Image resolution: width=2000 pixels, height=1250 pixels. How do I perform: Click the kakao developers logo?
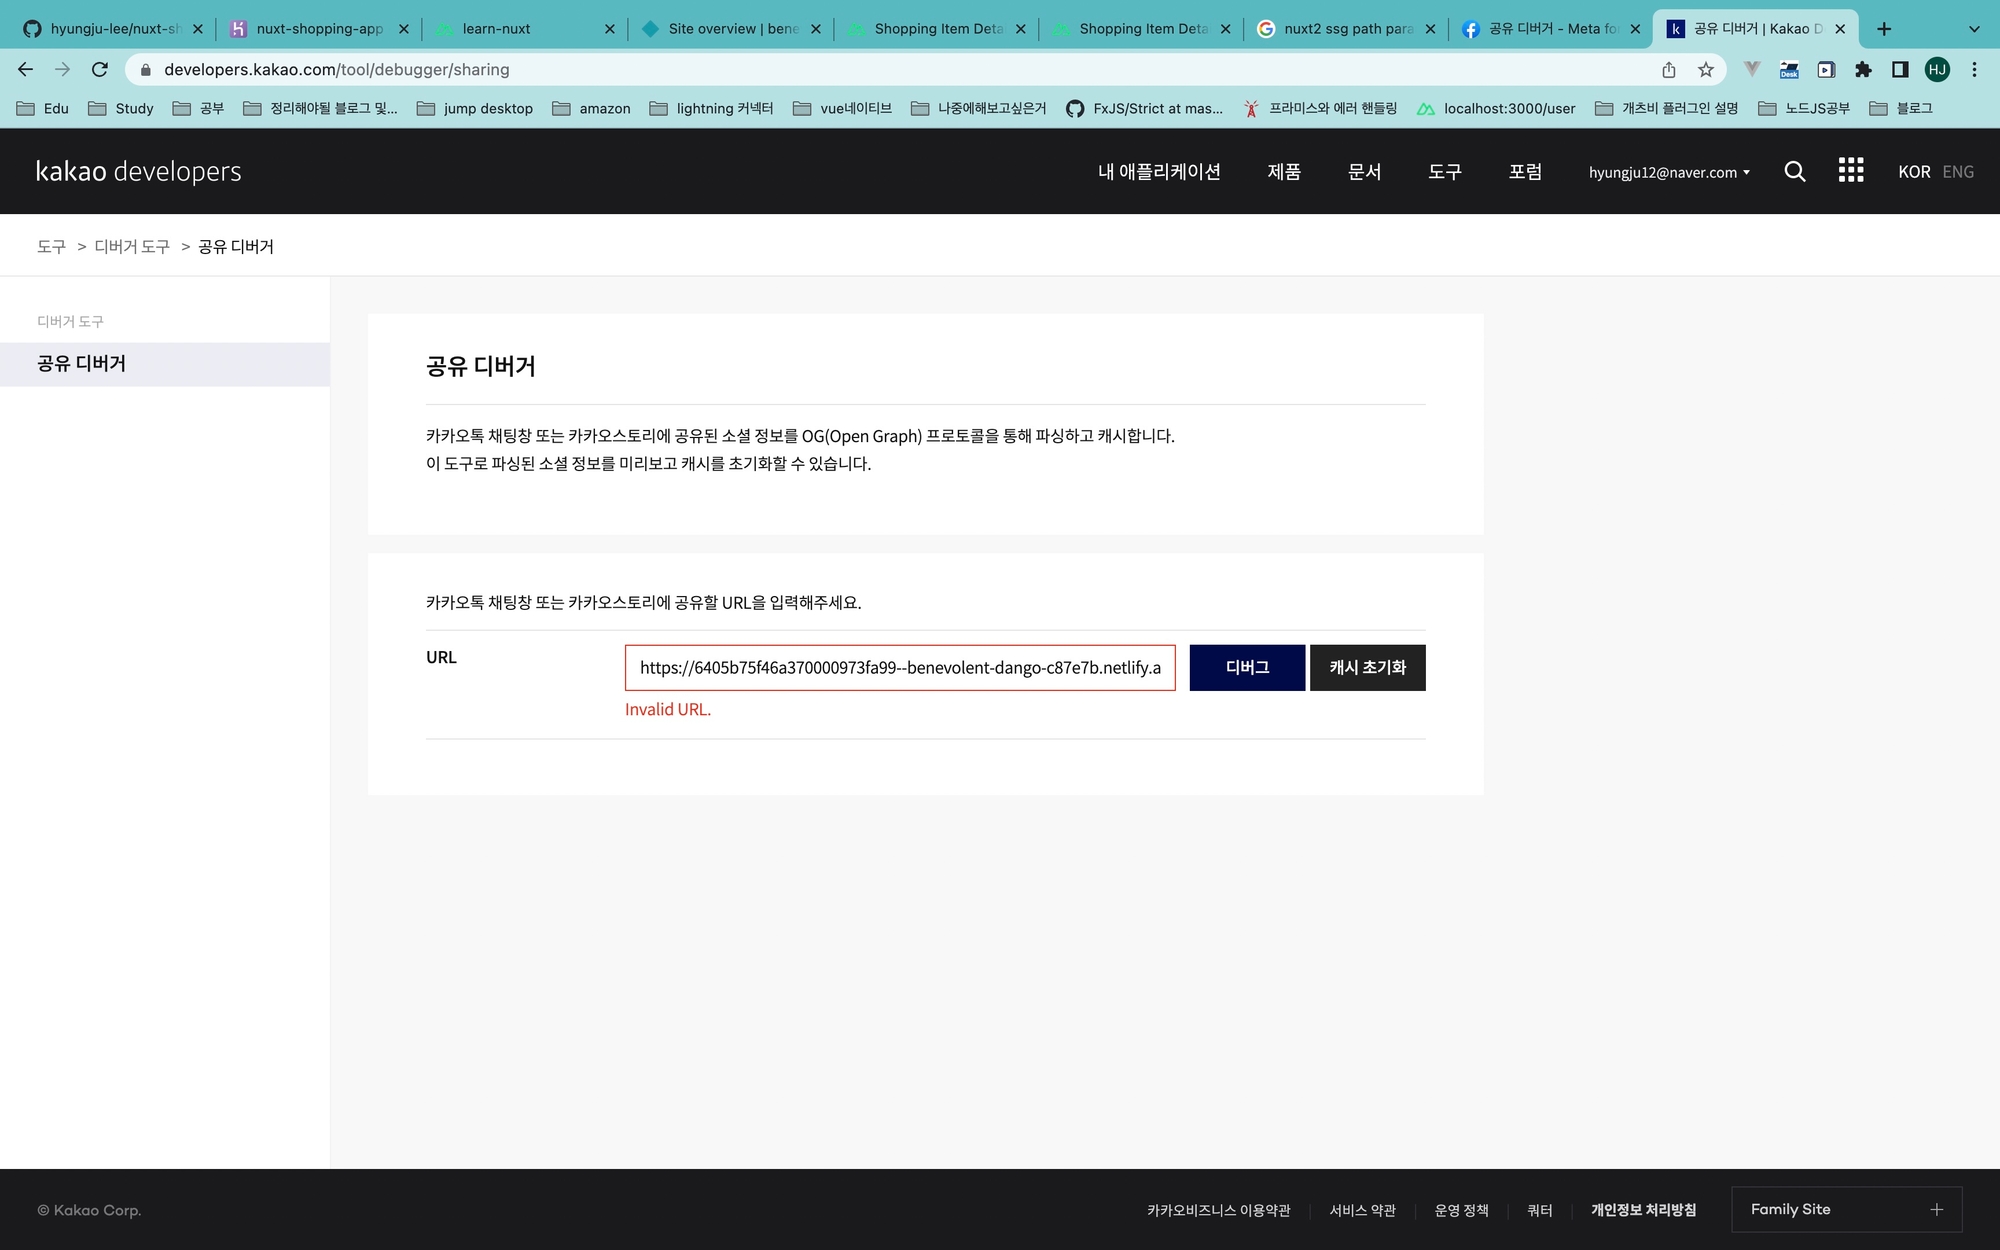(139, 171)
